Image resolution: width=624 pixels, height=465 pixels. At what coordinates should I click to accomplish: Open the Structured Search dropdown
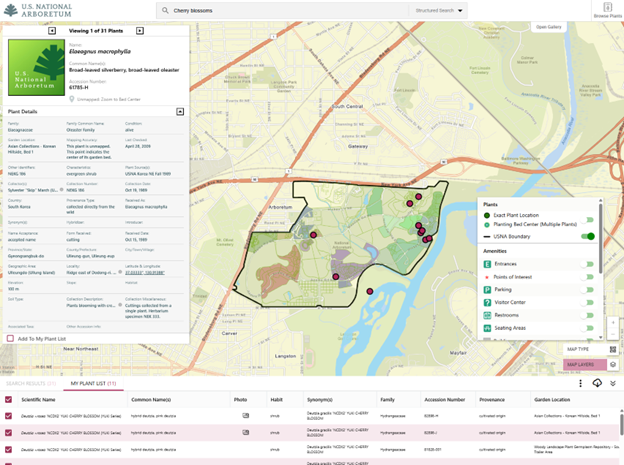tap(439, 10)
